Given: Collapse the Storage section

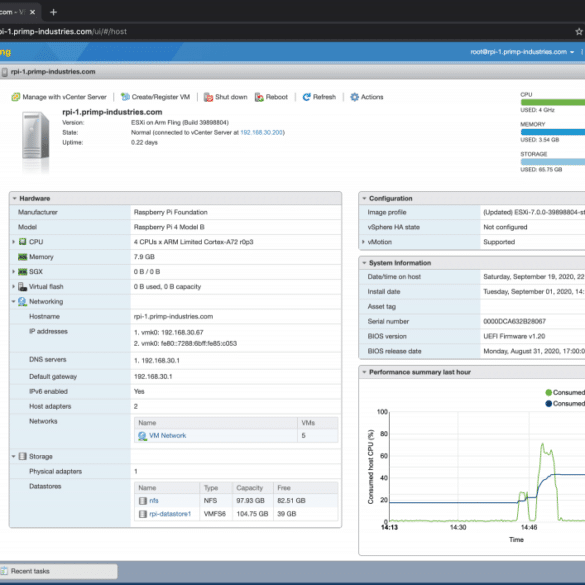Looking at the screenshot, I should [13, 456].
